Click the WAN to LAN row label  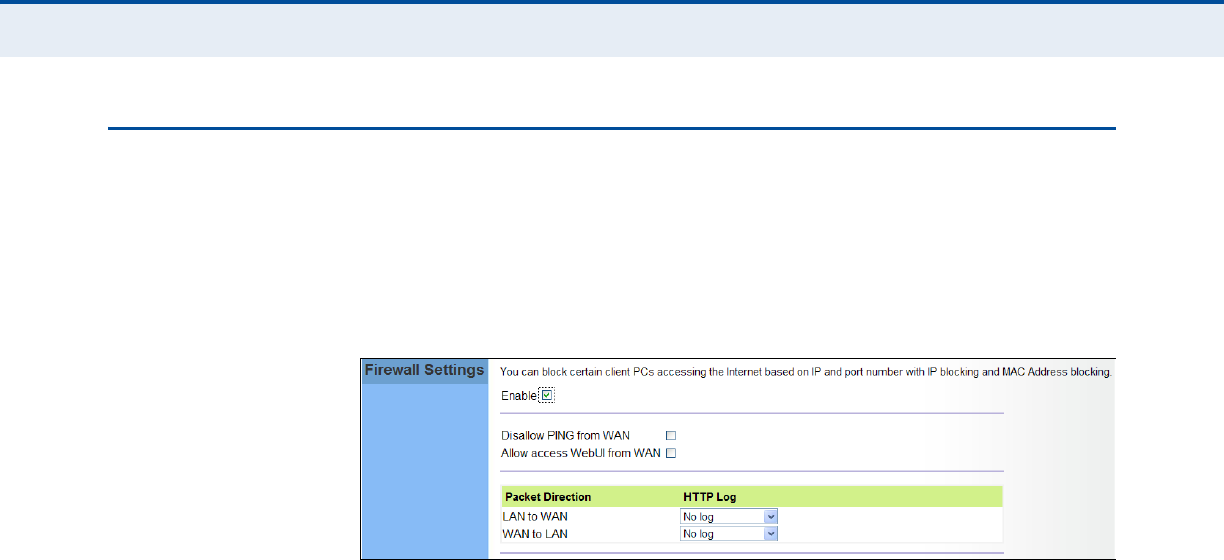point(534,534)
